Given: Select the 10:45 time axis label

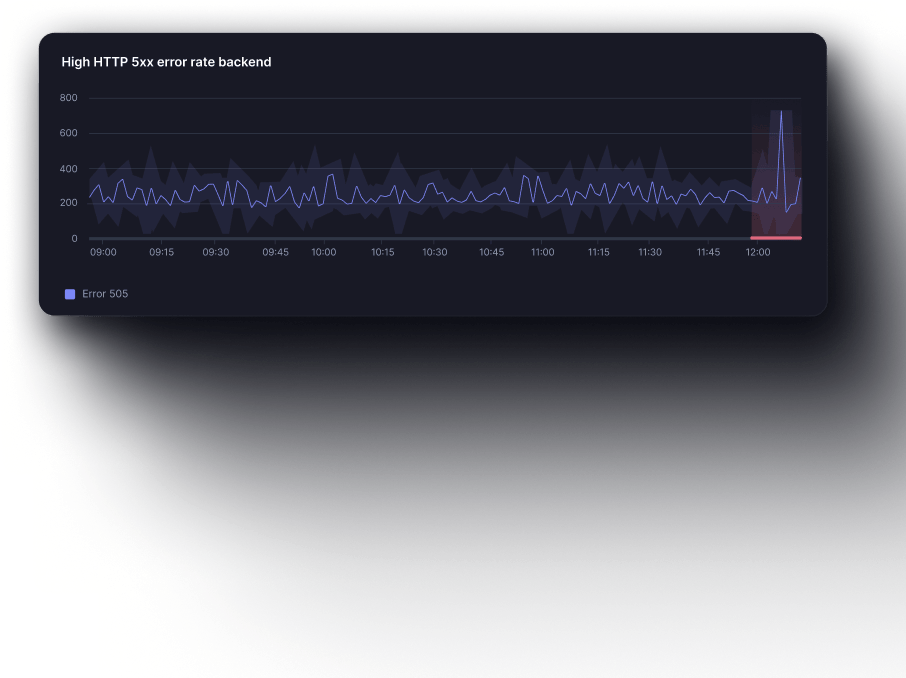Looking at the screenshot, I should (x=491, y=253).
